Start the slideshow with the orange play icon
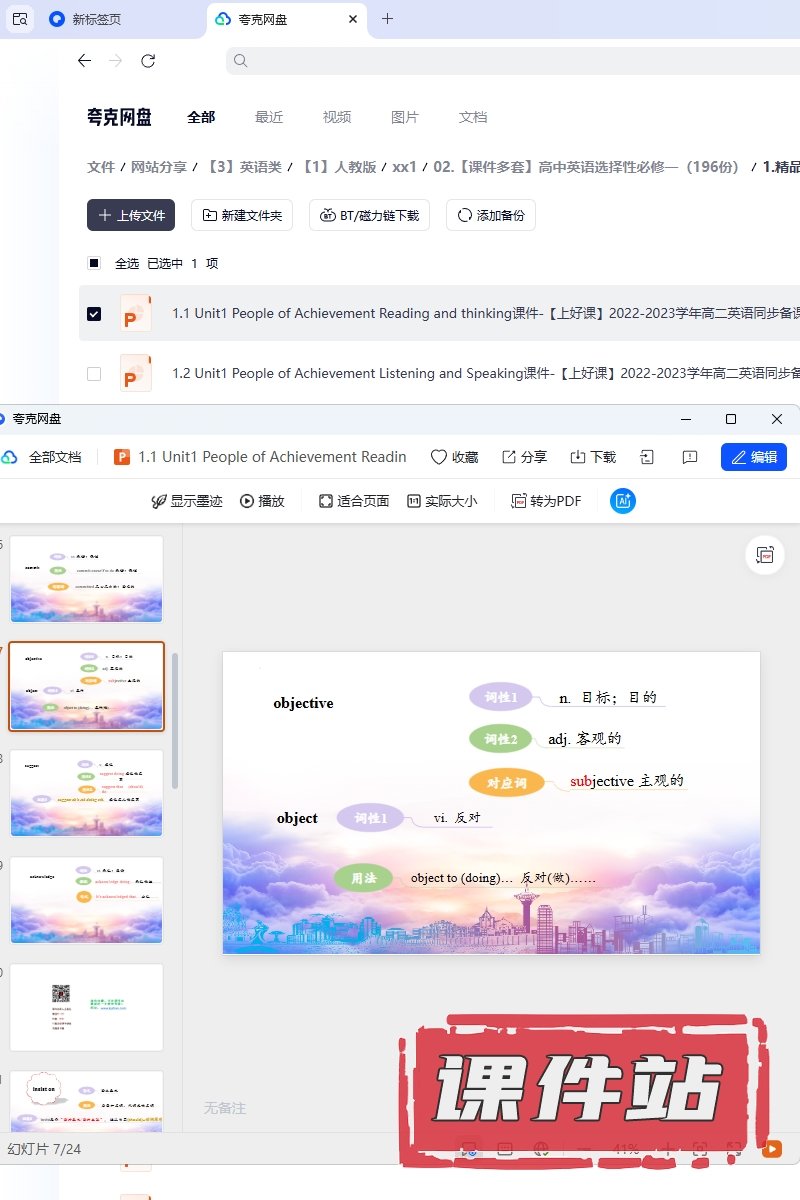This screenshot has height=1200, width=800. [772, 1149]
